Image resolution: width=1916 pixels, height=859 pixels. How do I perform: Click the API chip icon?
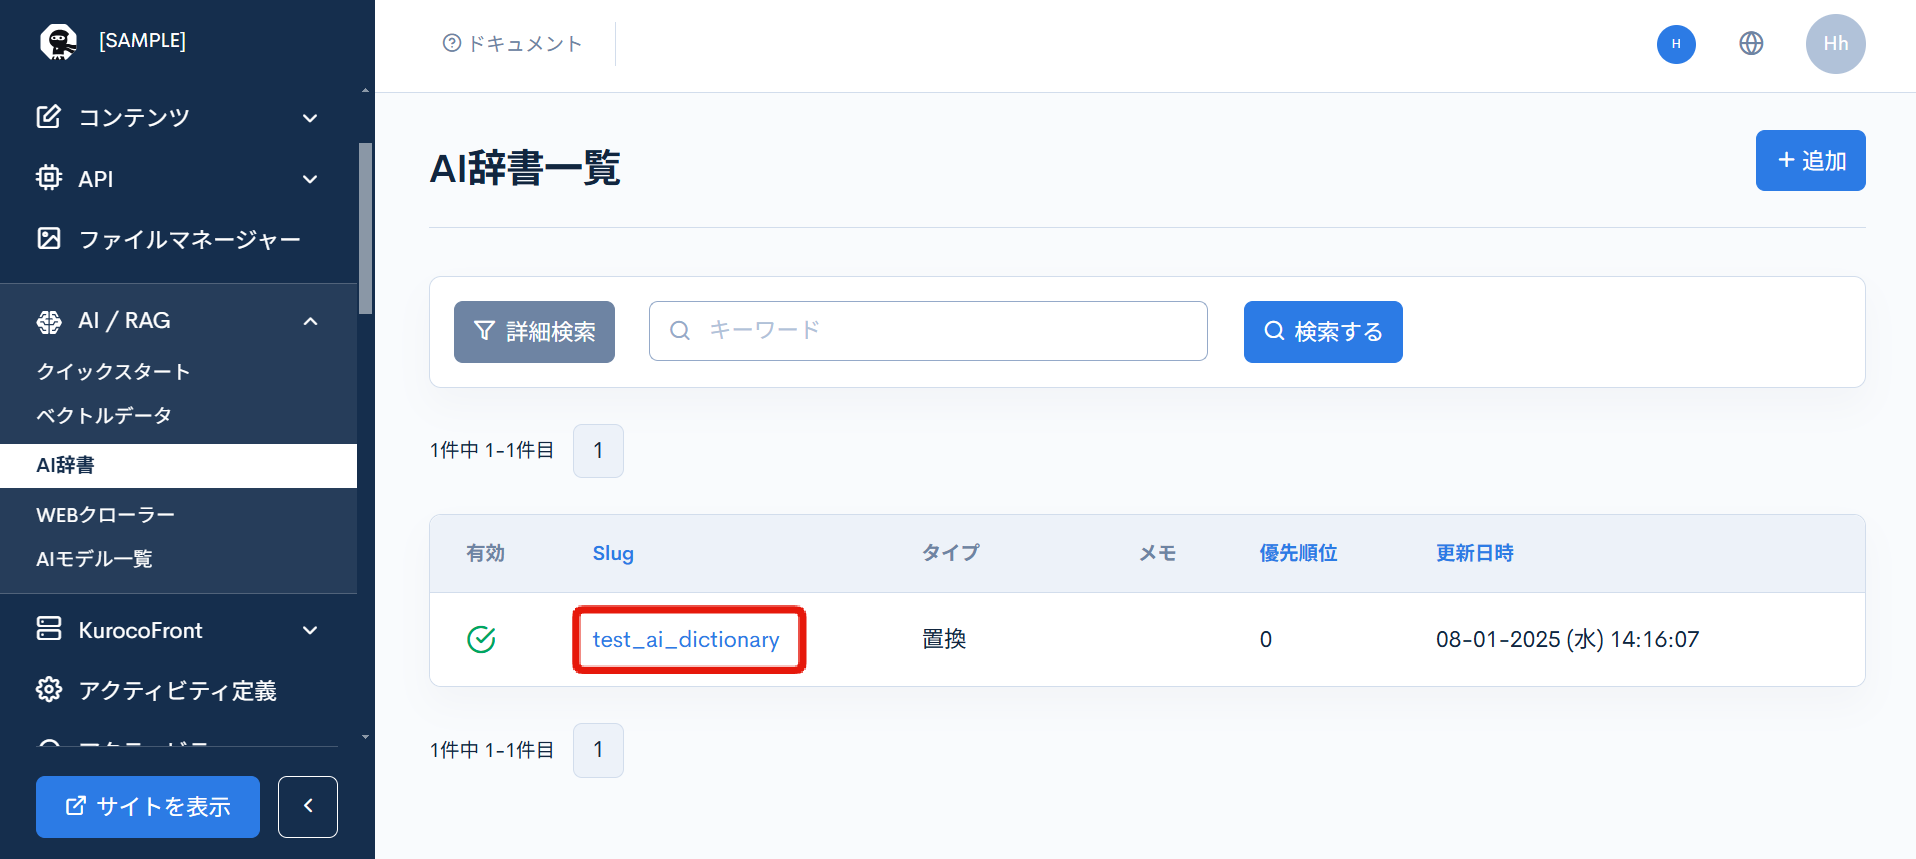click(x=49, y=178)
